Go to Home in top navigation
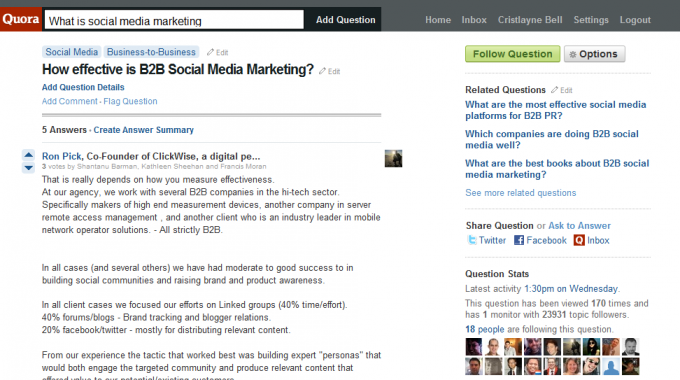 click(x=438, y=20)
